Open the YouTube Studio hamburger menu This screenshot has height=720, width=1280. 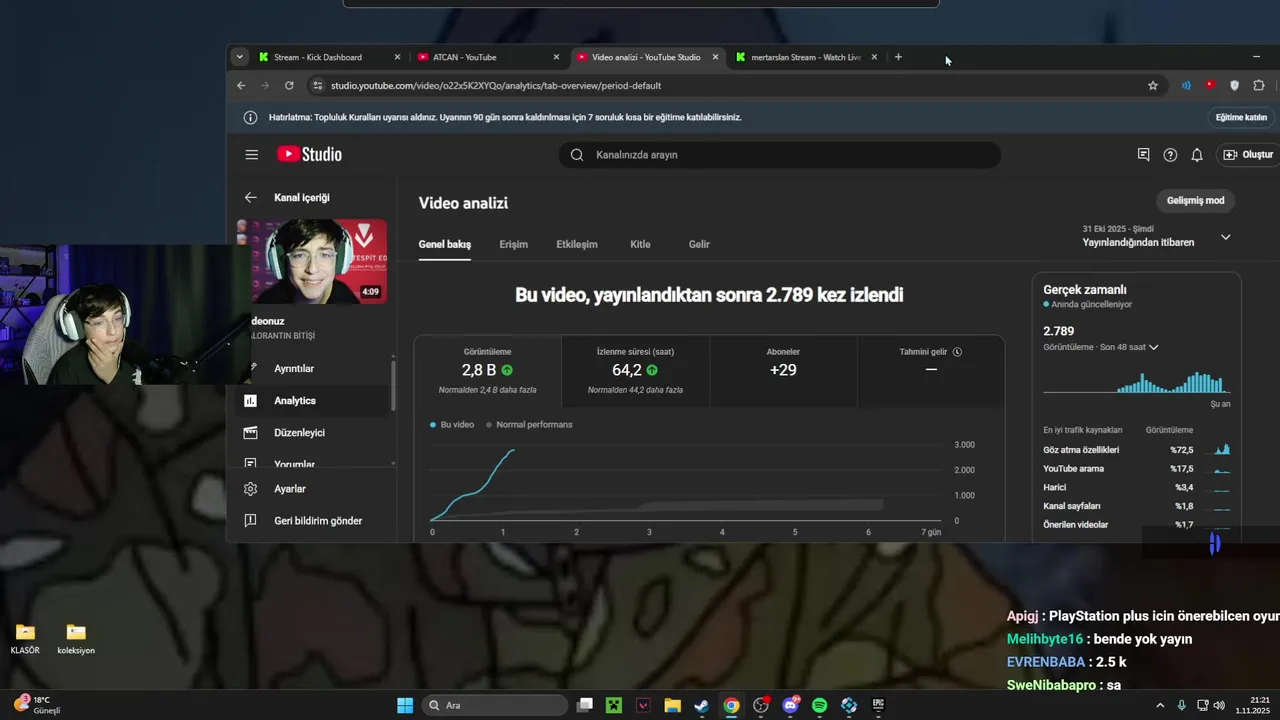[252, 155]
